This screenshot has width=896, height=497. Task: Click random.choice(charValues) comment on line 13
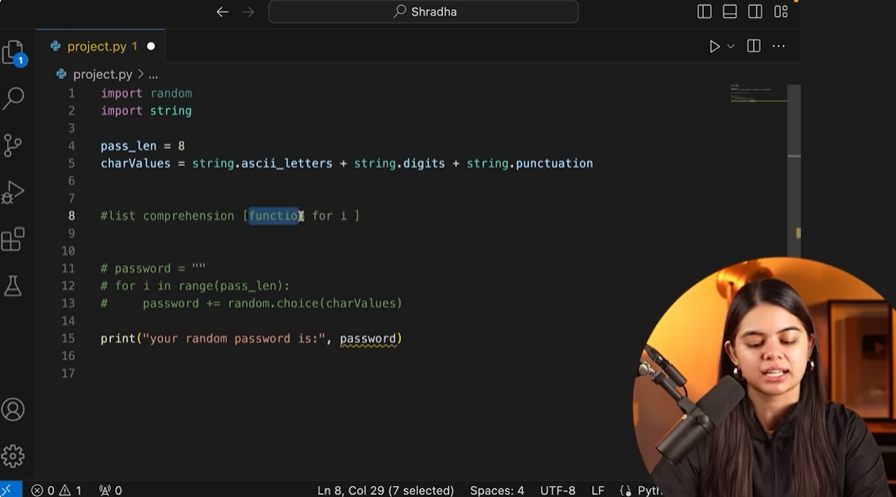[x=315, y=303]
